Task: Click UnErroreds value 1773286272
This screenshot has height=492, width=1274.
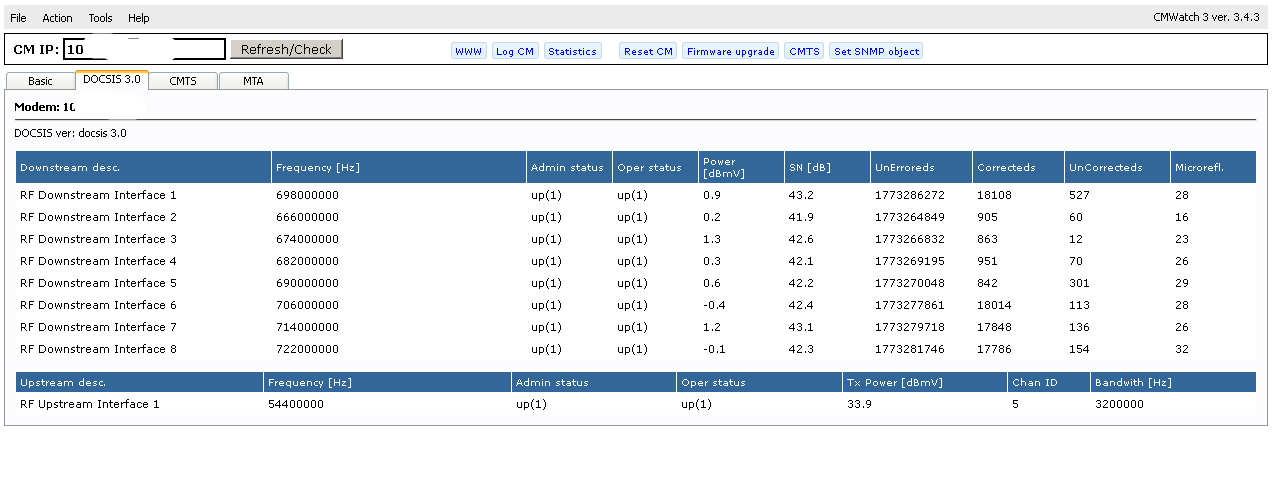Action: 909,195
